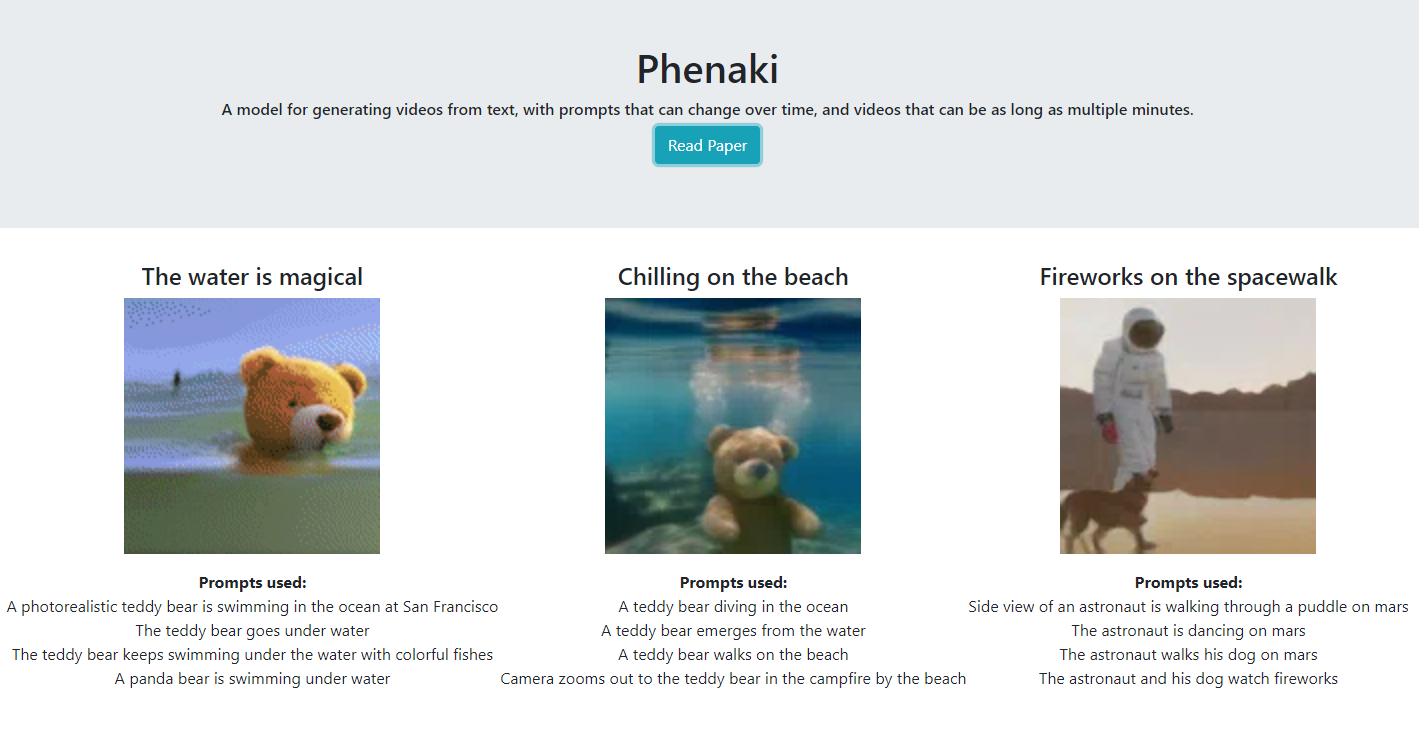The image size is (1419, 746).
Task: Click the Phenaki model description subtitle
Action: 708,110
